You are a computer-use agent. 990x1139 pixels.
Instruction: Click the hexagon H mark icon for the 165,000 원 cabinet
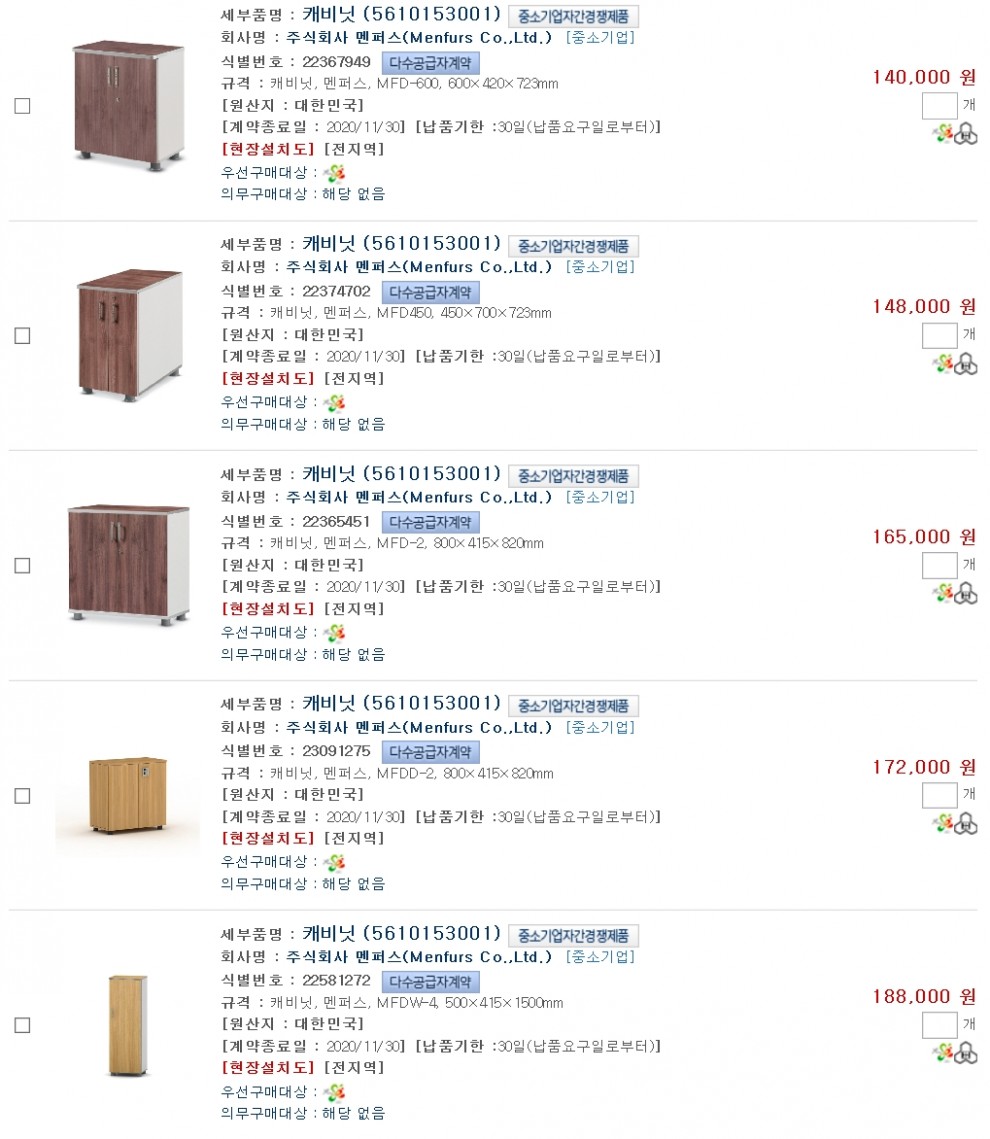966,594
